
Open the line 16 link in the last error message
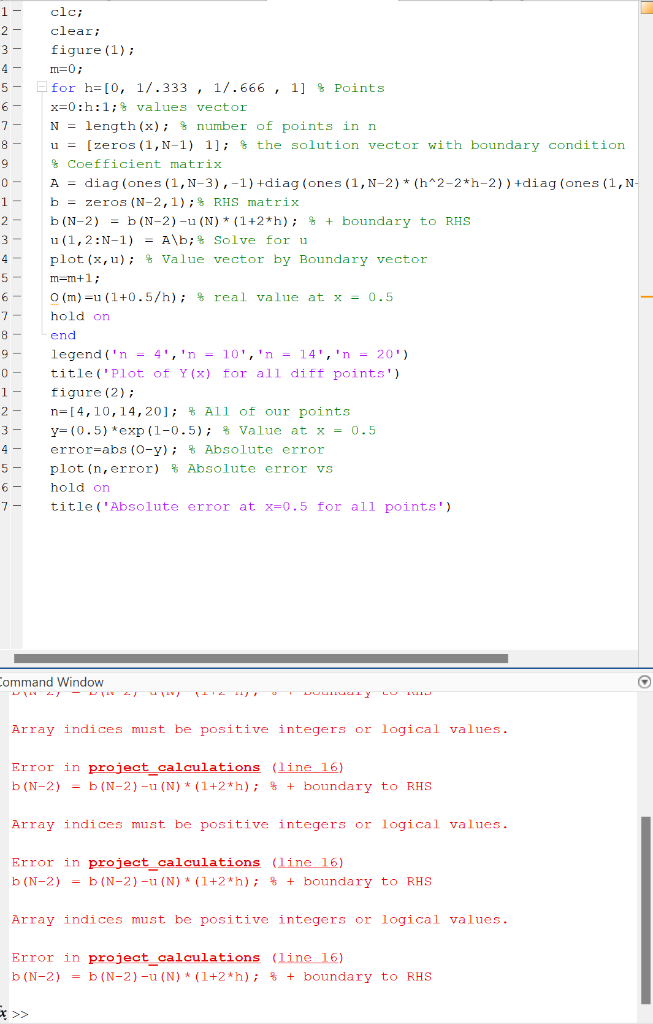[308, 957]
